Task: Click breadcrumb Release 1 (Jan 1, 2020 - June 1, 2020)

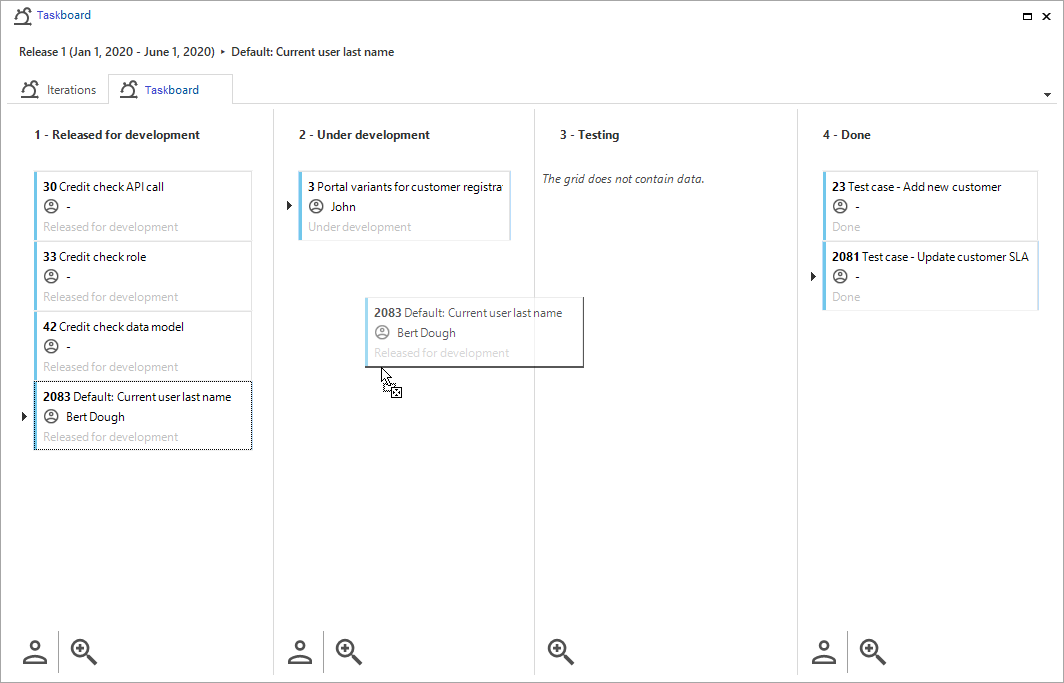Action: pos(117,52)
